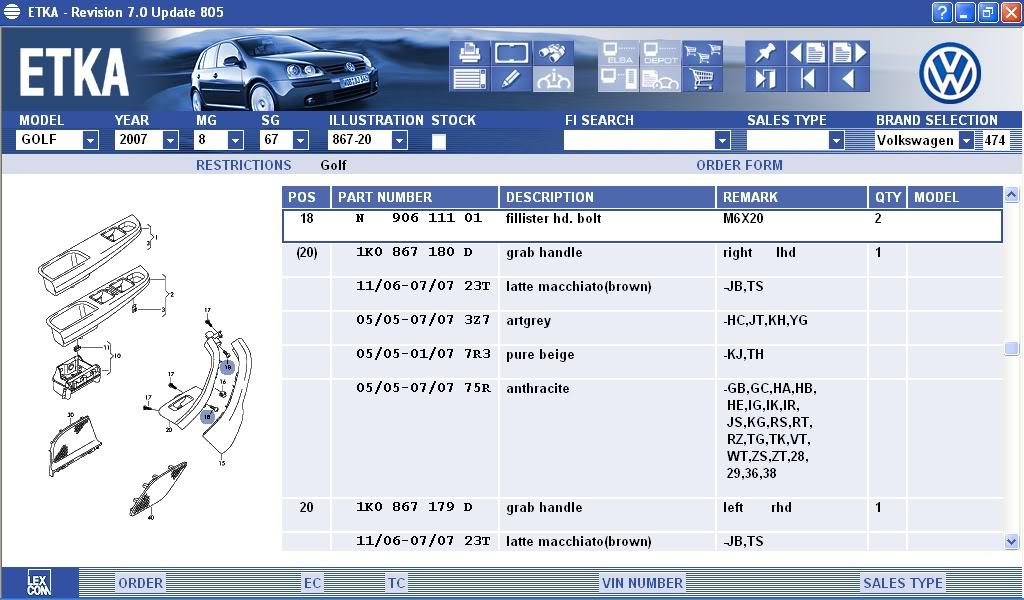Viewport: 1024px width, 600px height.
Task: Click the POS column header
Action: (306, 197)
